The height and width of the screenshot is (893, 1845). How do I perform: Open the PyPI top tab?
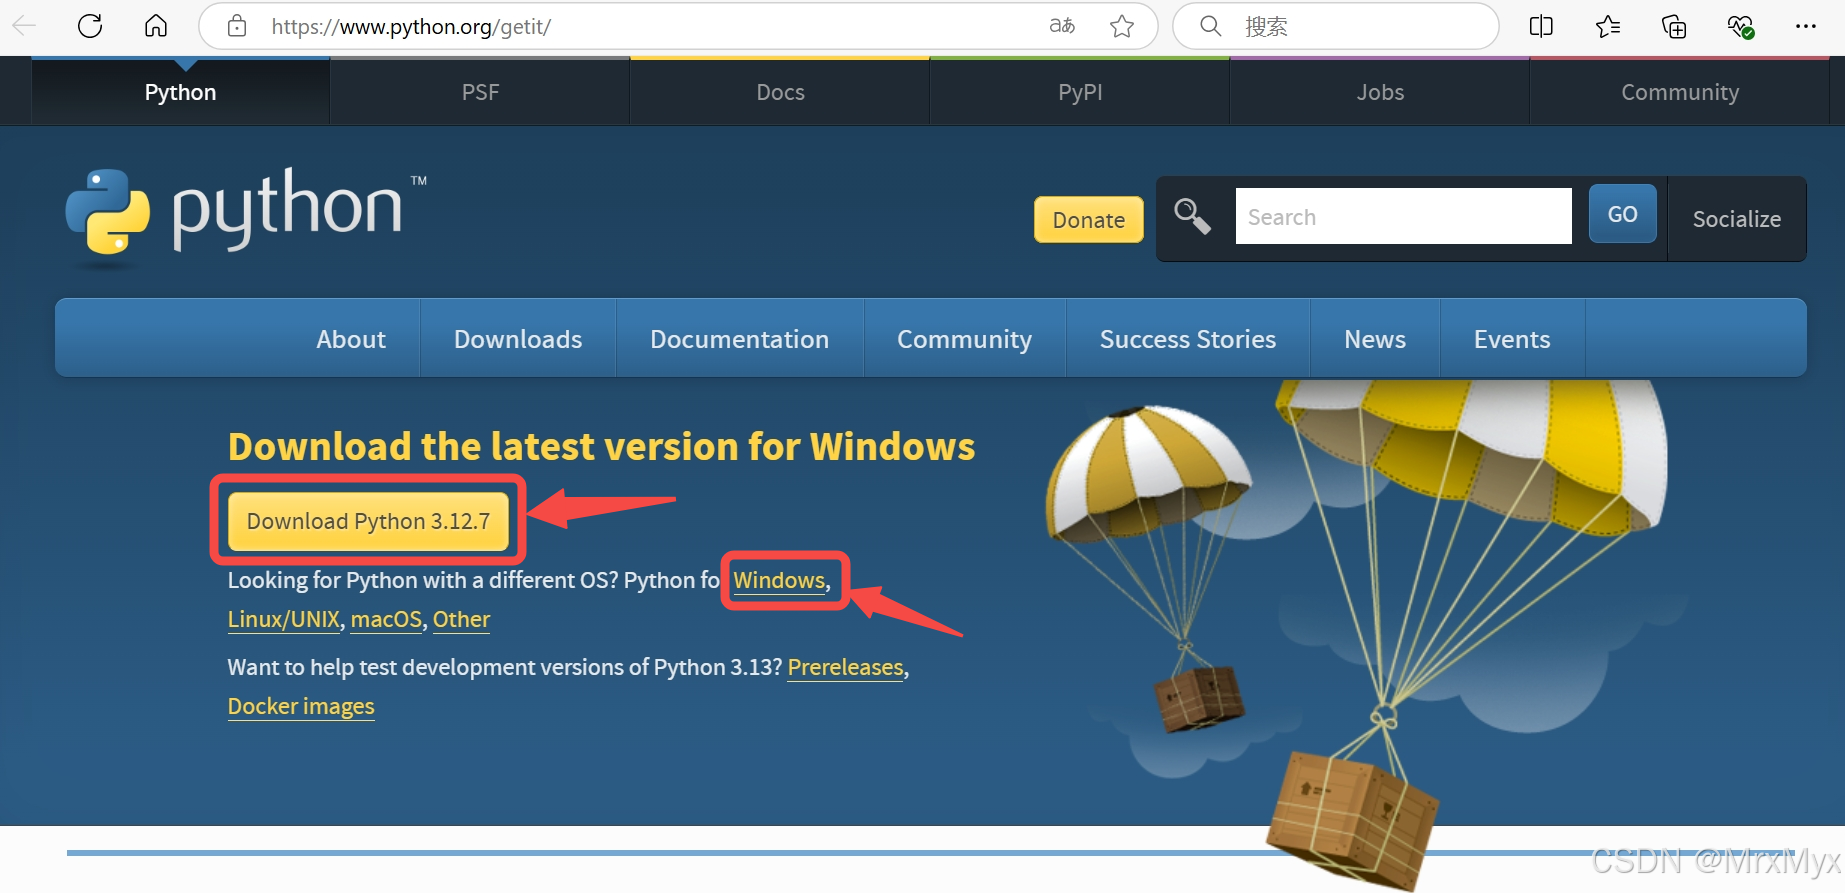1080,92
